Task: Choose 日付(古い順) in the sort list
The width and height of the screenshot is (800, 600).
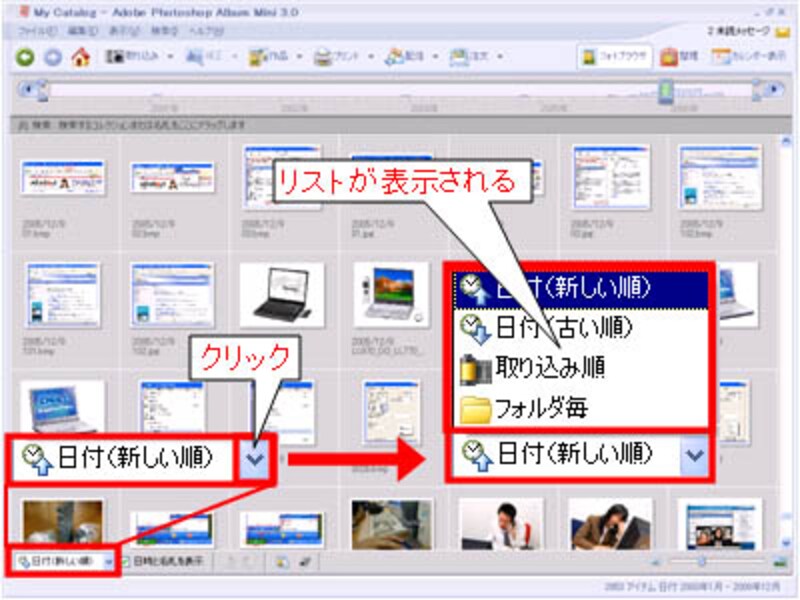Action: (x=580, y=328)
